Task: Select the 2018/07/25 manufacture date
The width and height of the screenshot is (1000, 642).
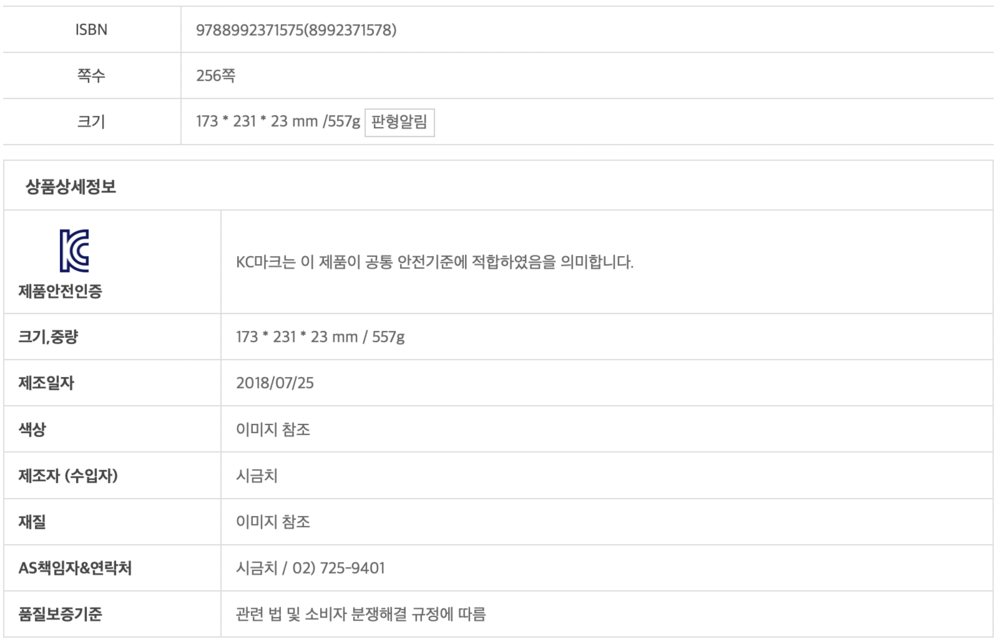Action: 270,383
